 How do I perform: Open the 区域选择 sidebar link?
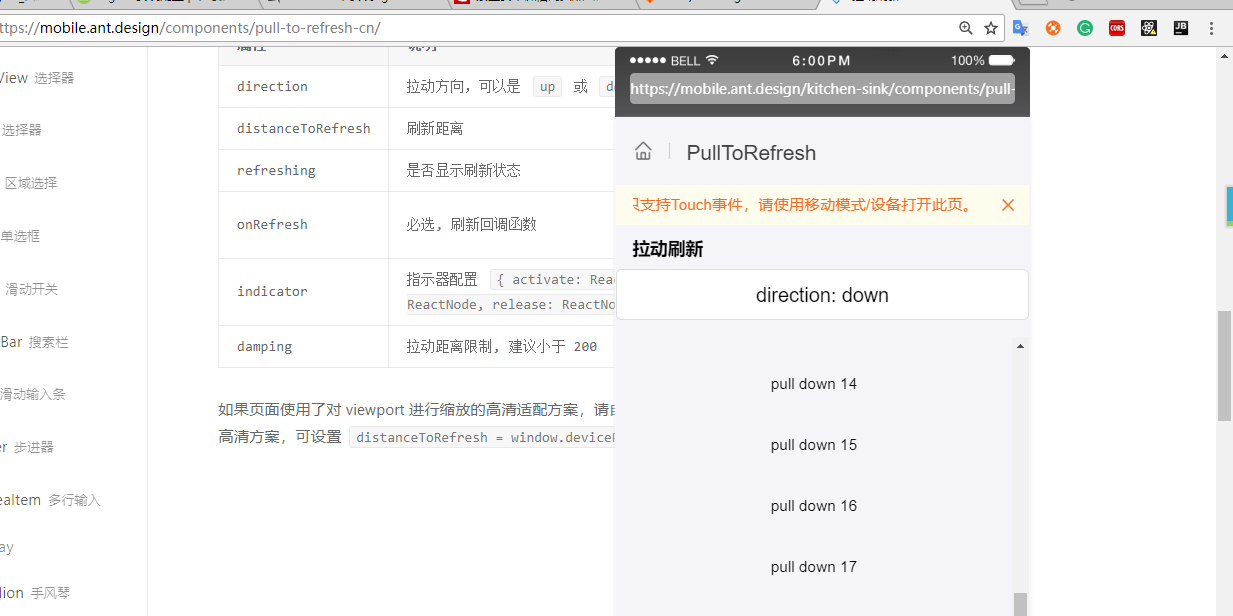point(31,183)
